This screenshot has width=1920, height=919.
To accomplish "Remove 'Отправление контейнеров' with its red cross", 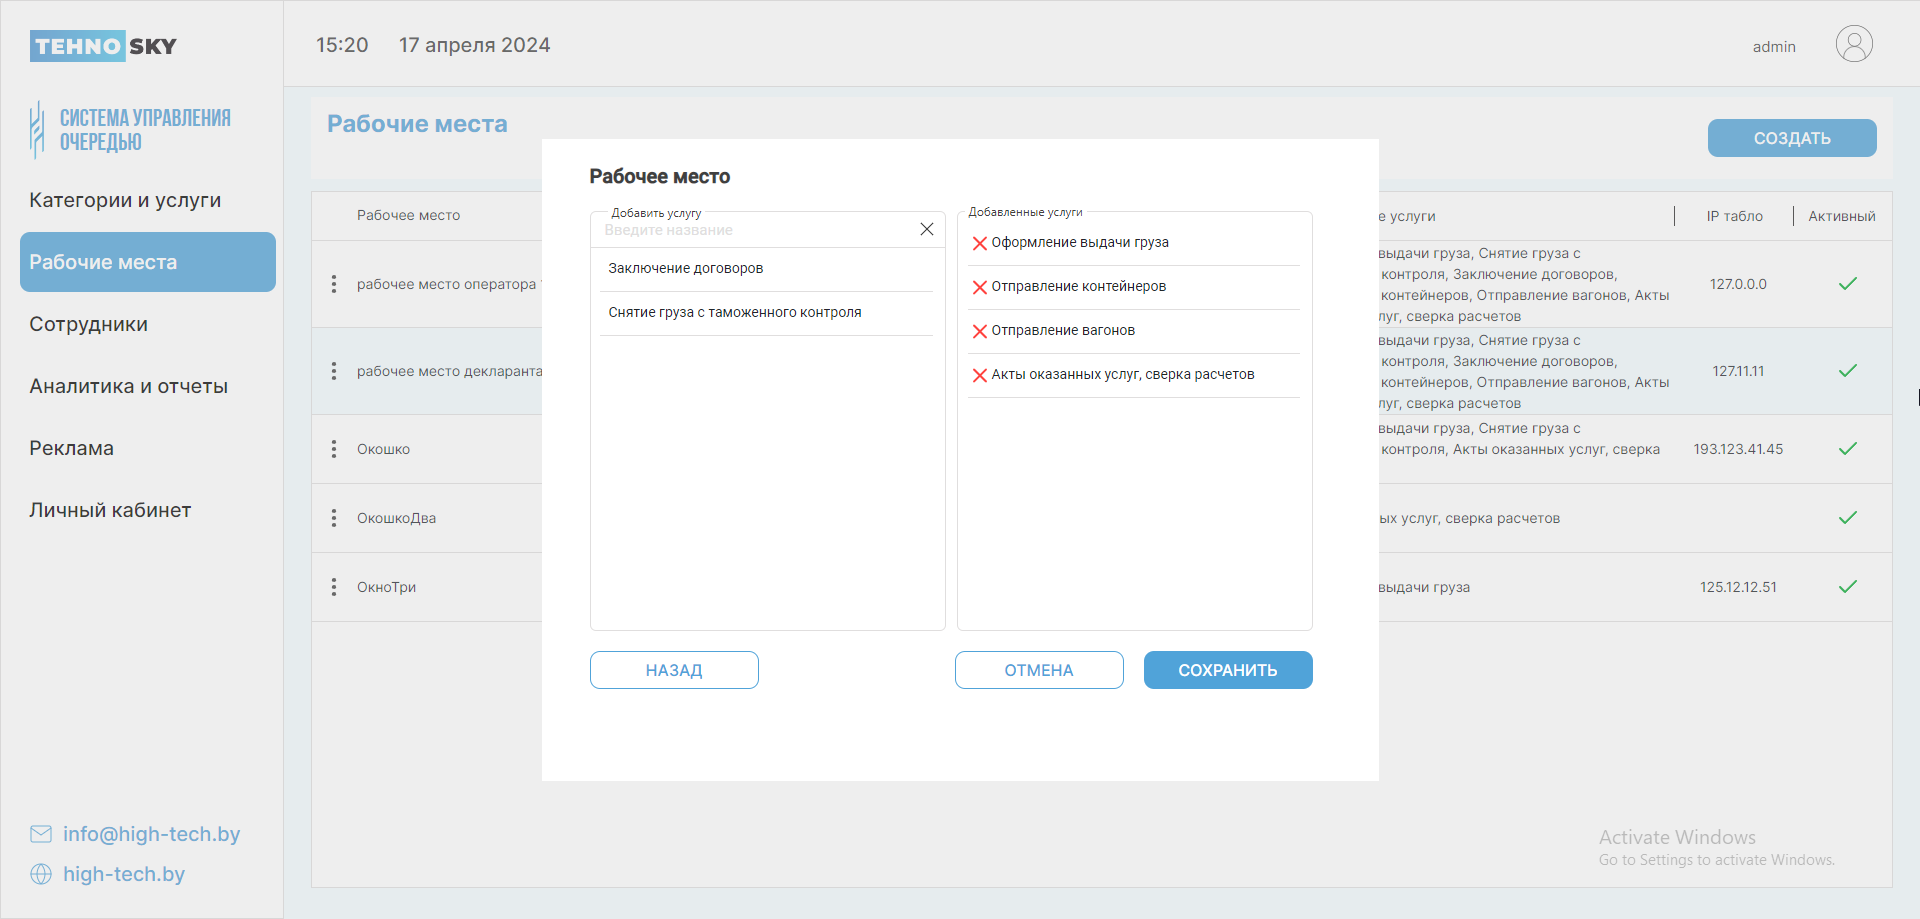I will click(980, 287).
